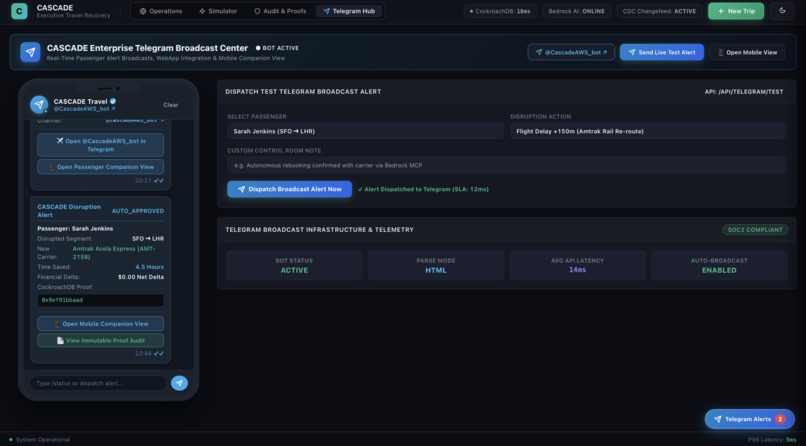Open the Audit & Proofs tab
Screen dimensions: 806x446
pos(280,11)
